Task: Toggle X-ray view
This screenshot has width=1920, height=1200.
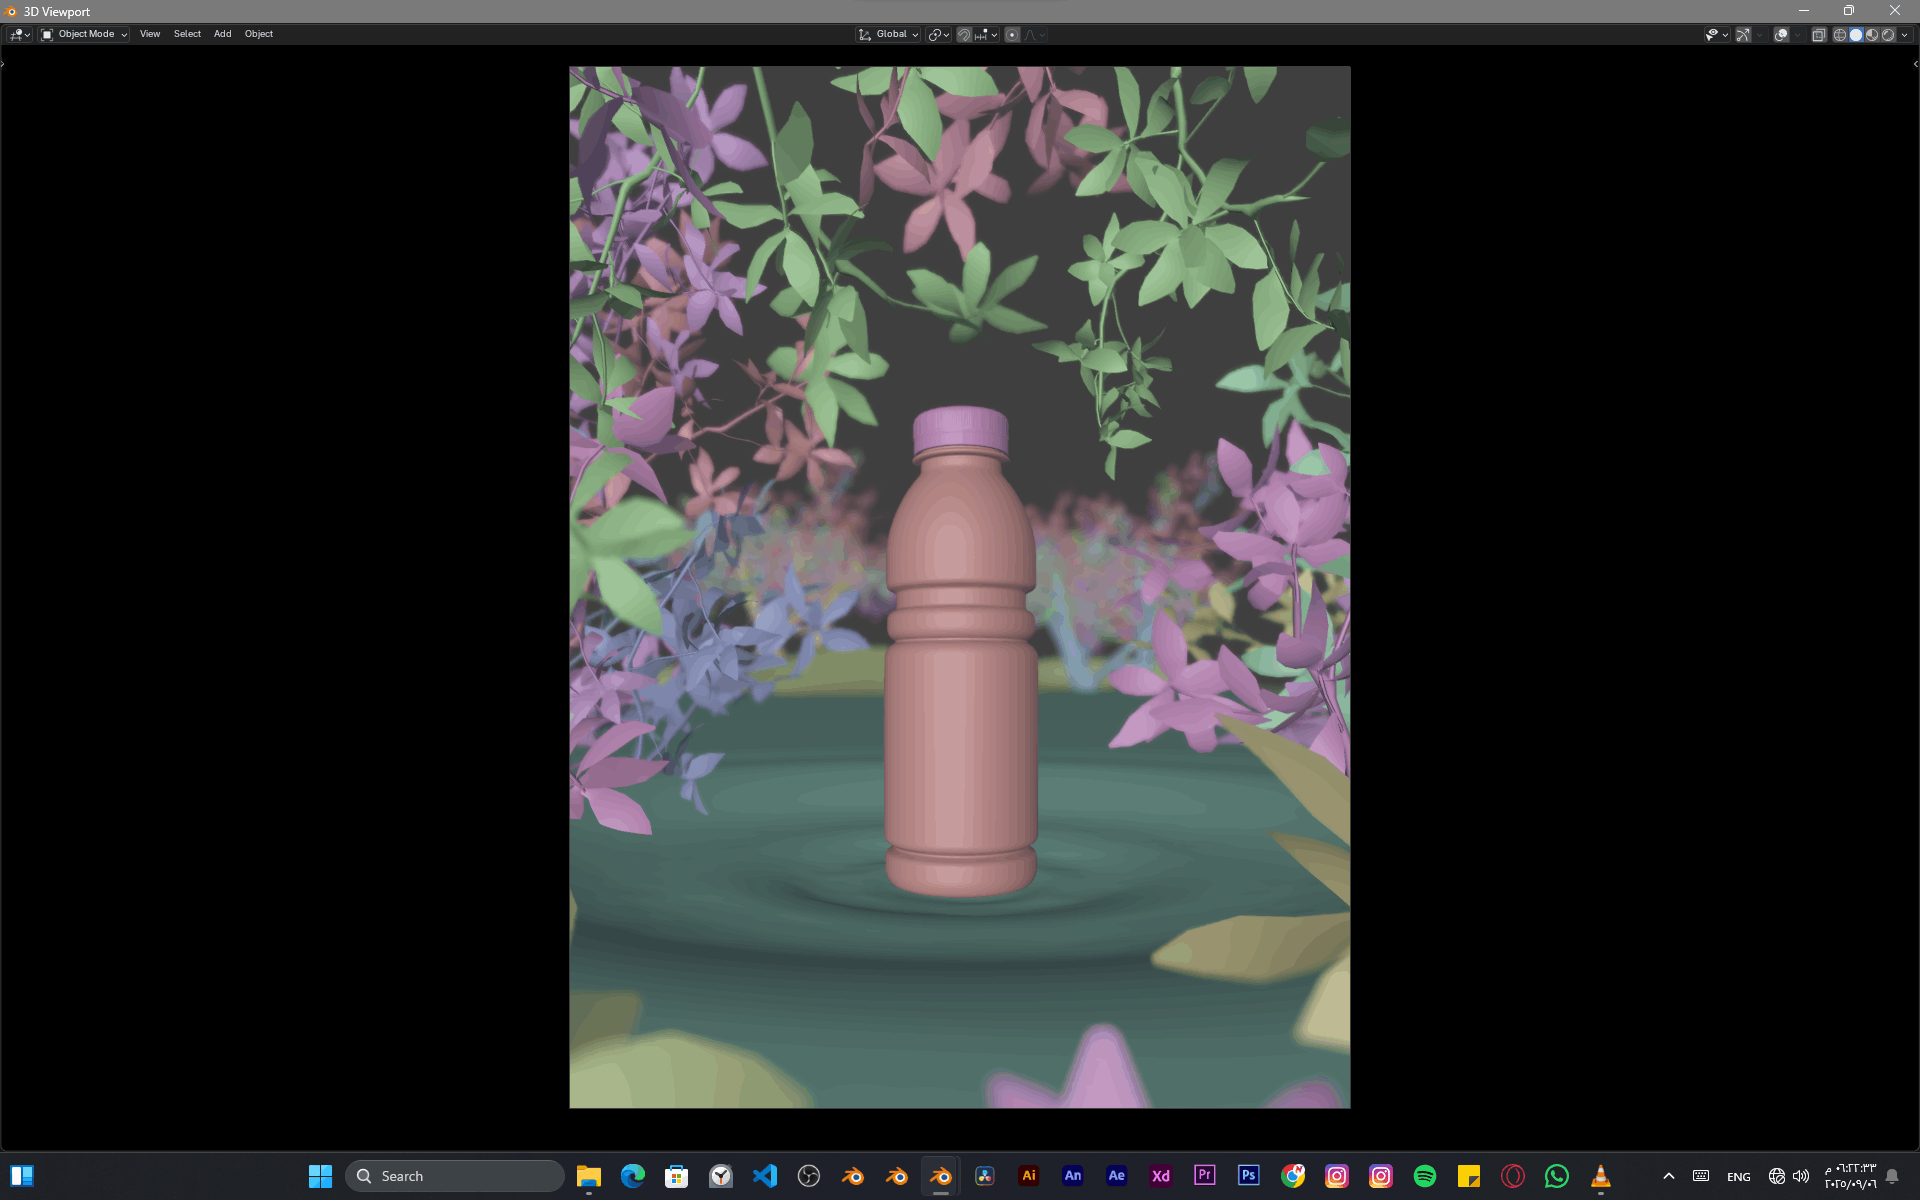Action: pos(1819,34)
